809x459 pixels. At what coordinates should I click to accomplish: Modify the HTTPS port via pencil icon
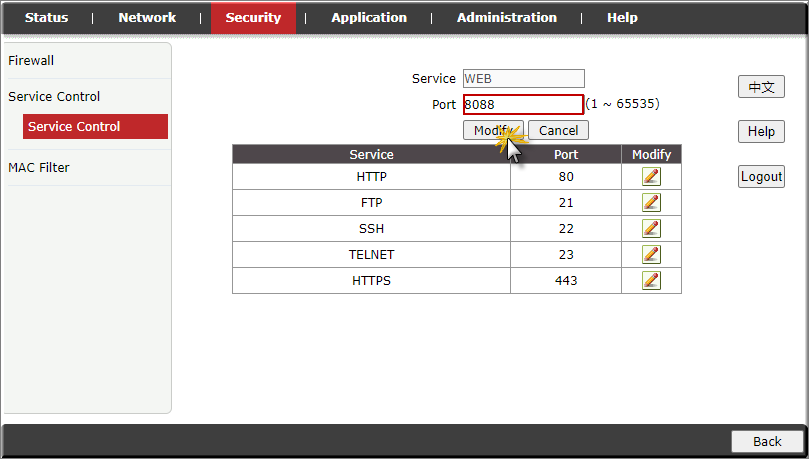(651, 281)
